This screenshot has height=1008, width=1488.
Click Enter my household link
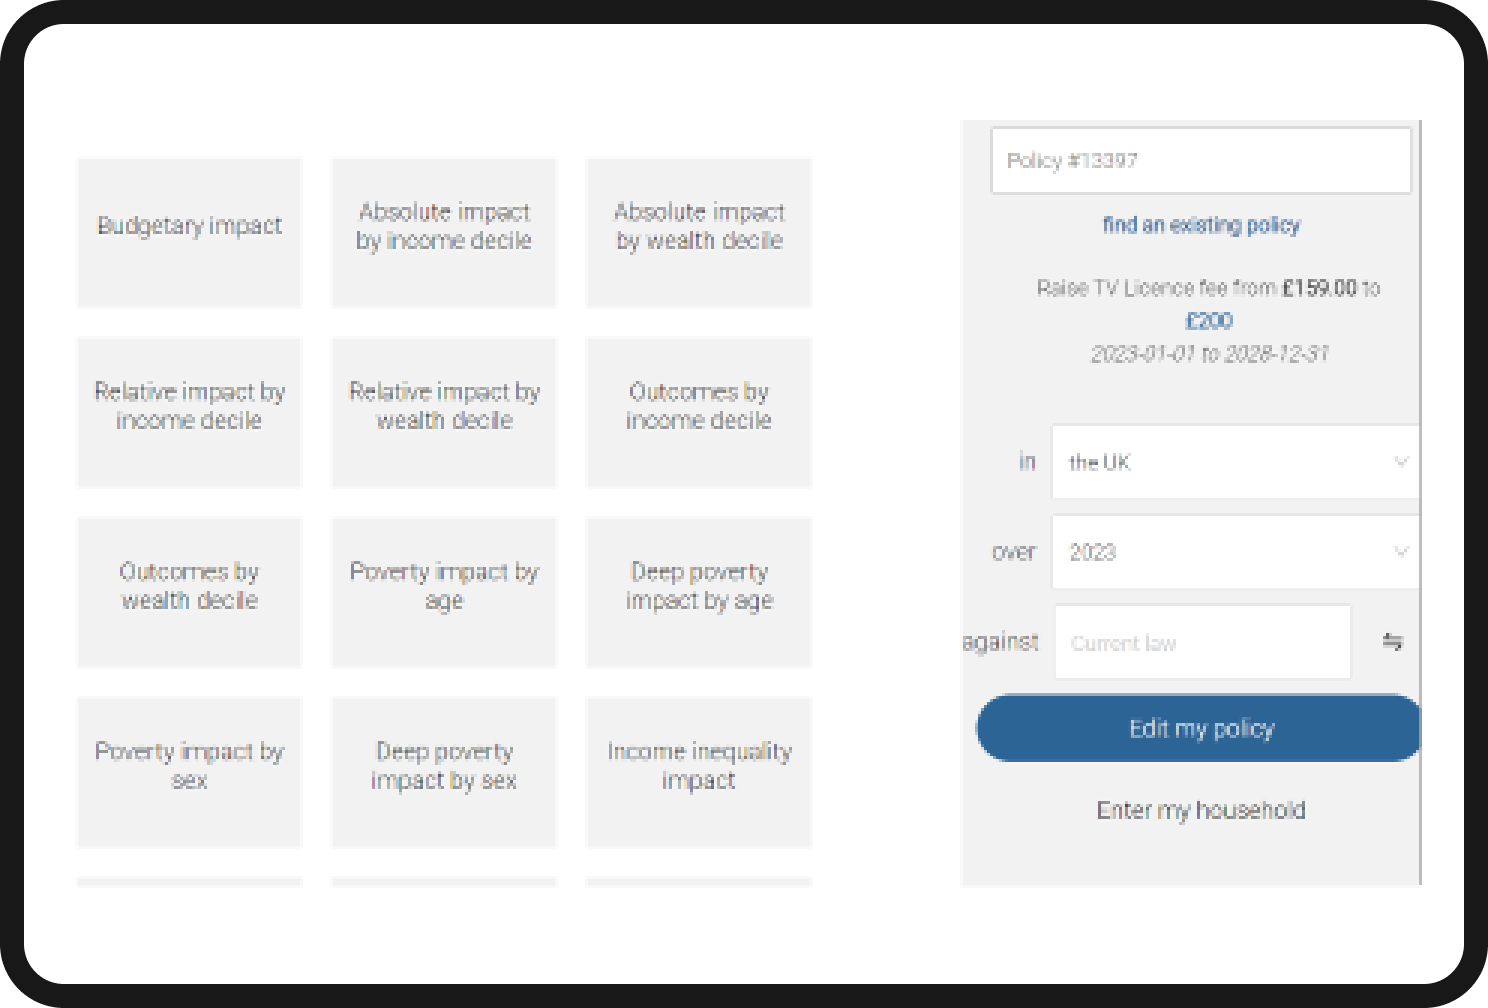pos(1201,810)
